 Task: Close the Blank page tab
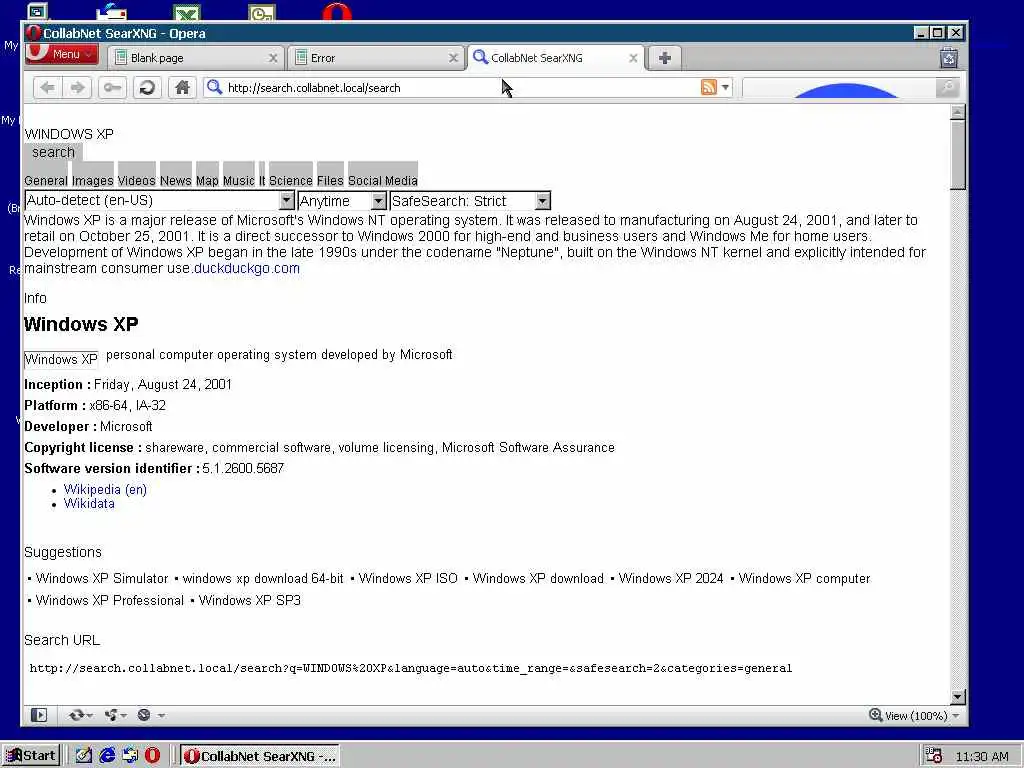tap(273, 58)
